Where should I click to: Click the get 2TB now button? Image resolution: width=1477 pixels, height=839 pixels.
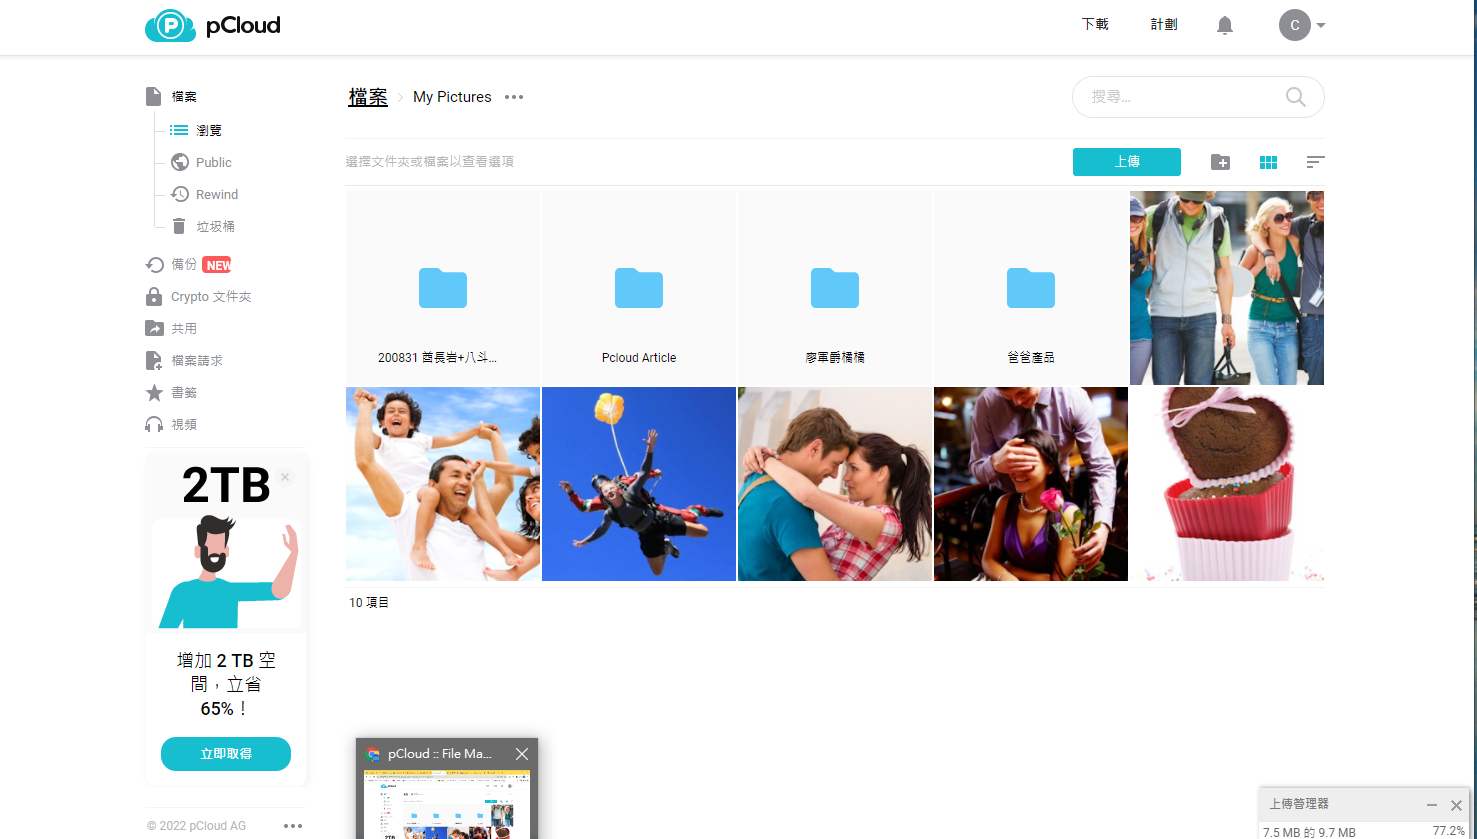tap(226, 754)
